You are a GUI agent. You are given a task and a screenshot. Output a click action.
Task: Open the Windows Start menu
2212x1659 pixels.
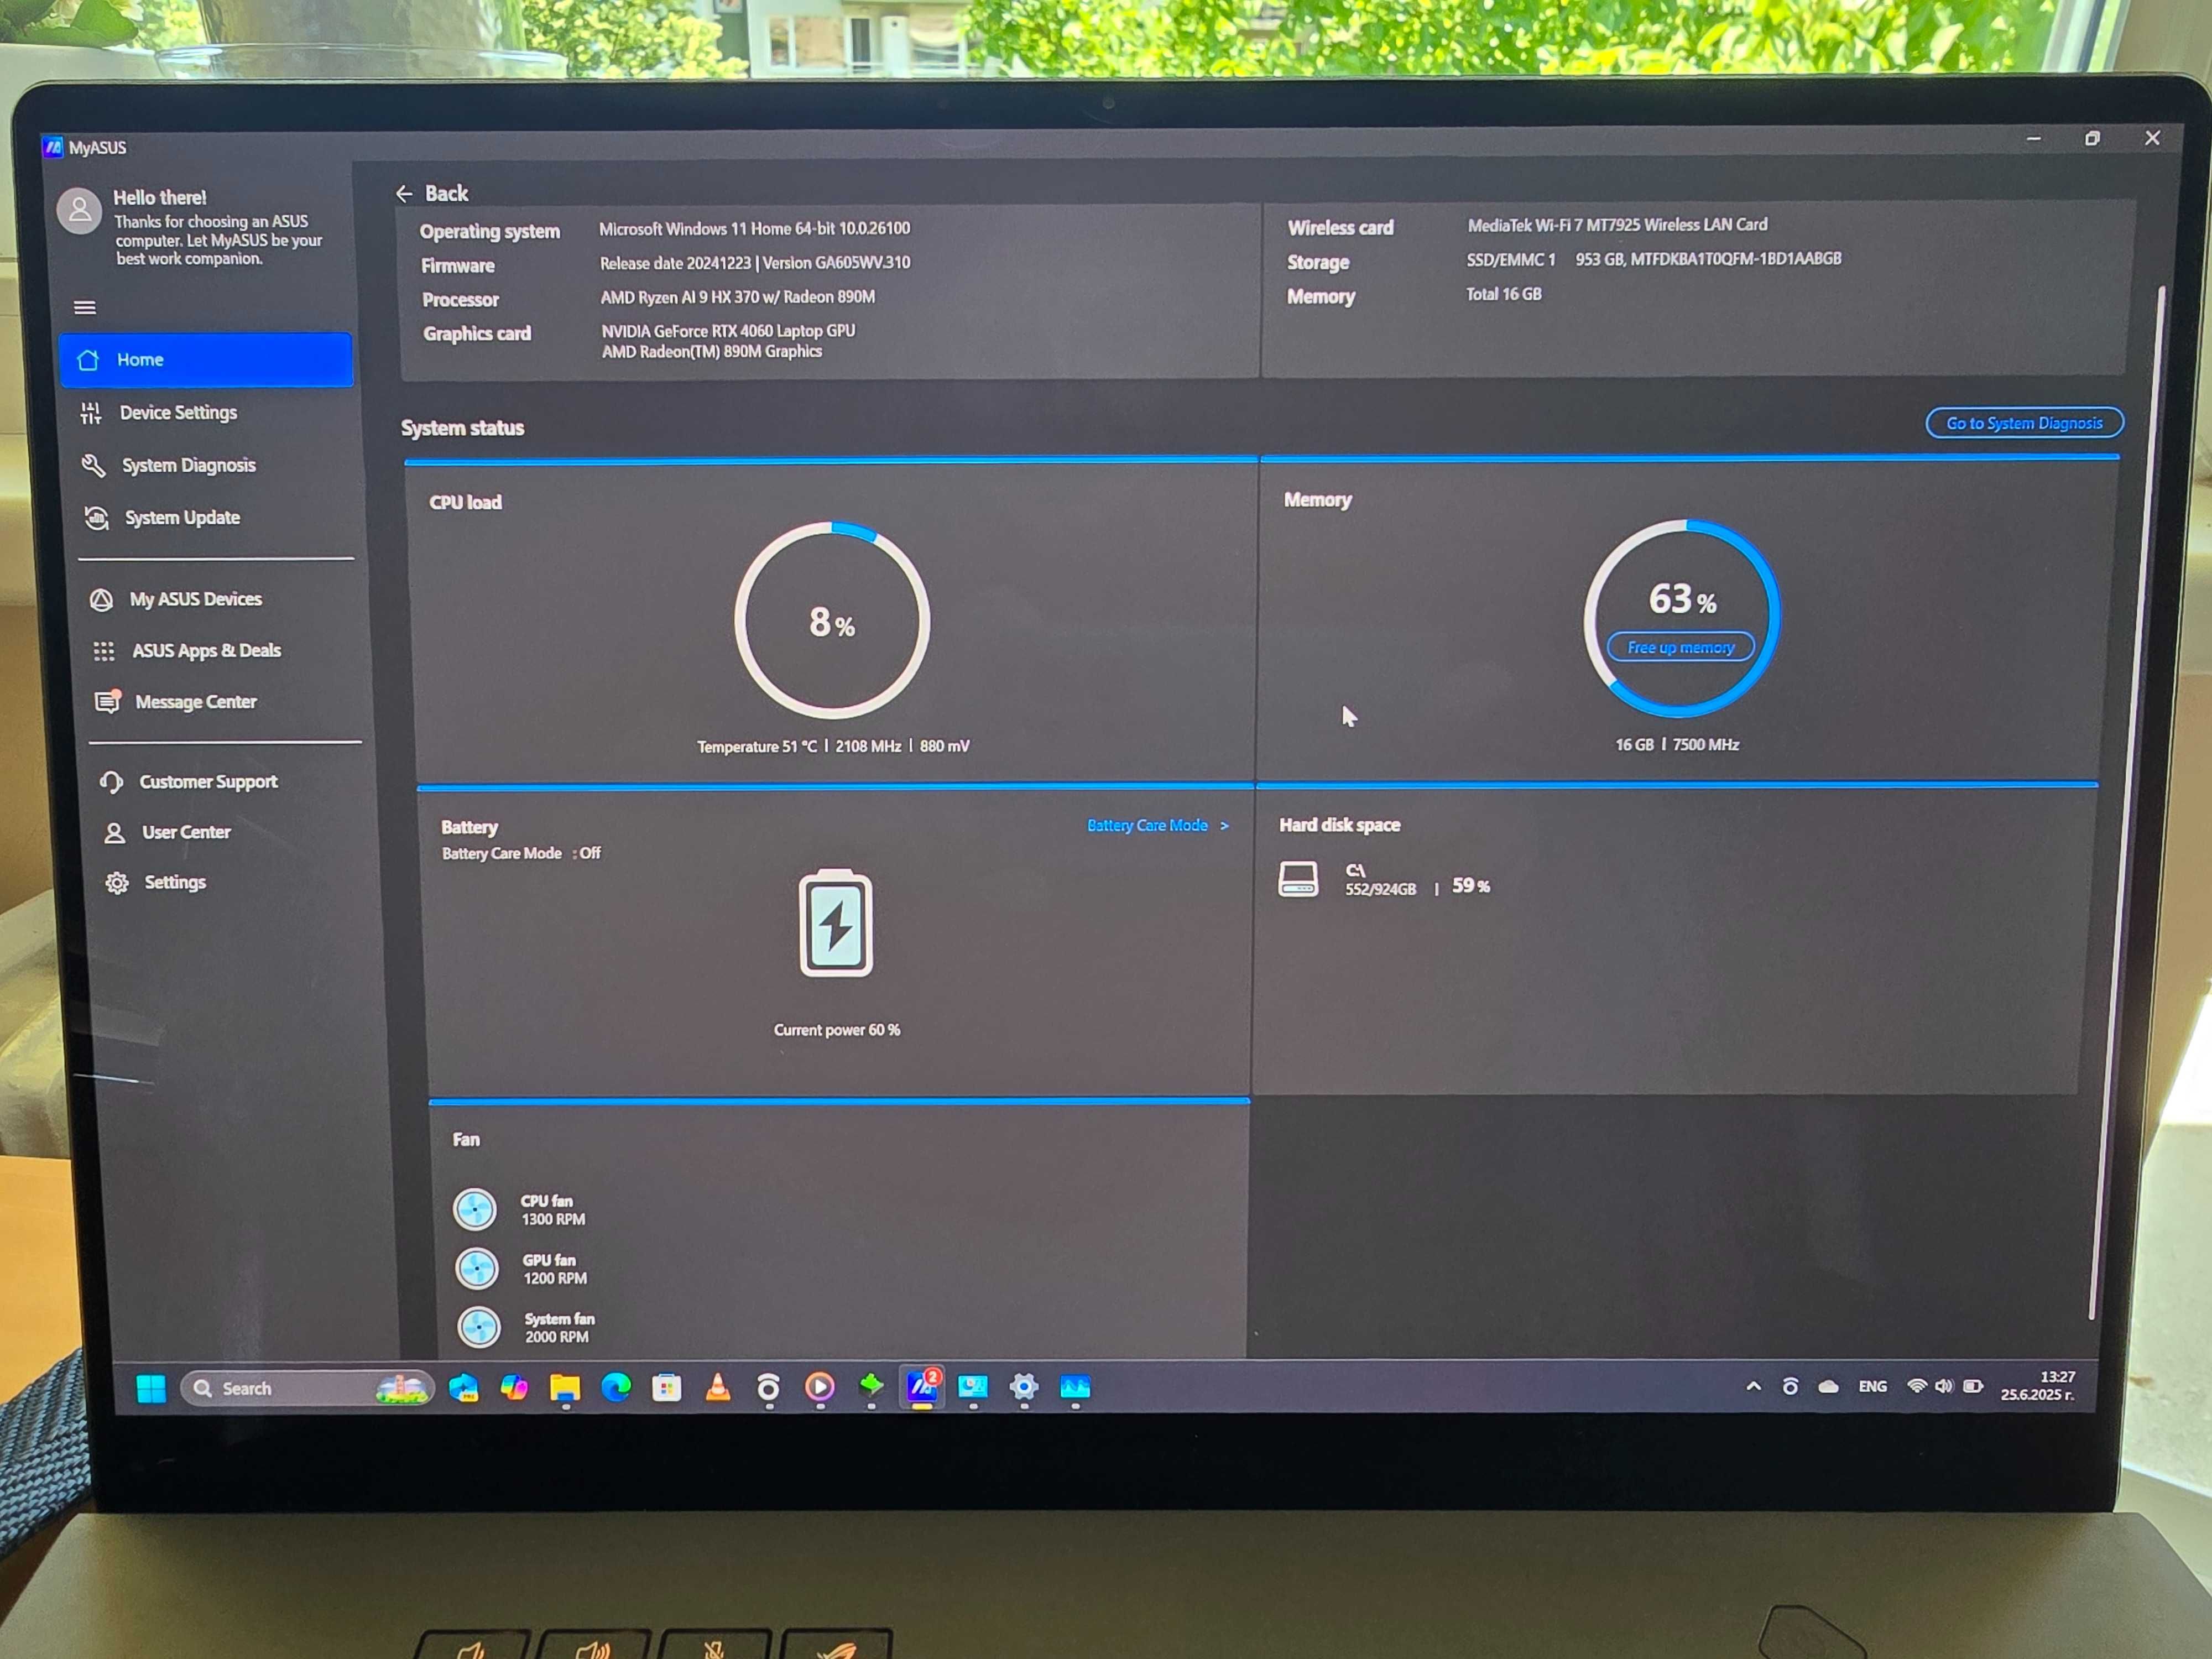pos(151,1389)
